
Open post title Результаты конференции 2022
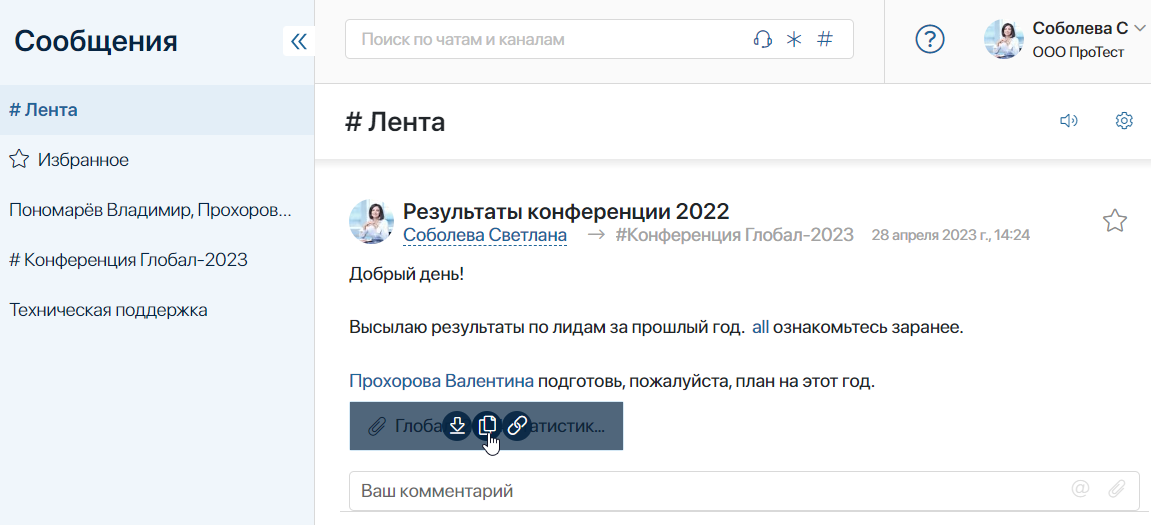[566, 211]
